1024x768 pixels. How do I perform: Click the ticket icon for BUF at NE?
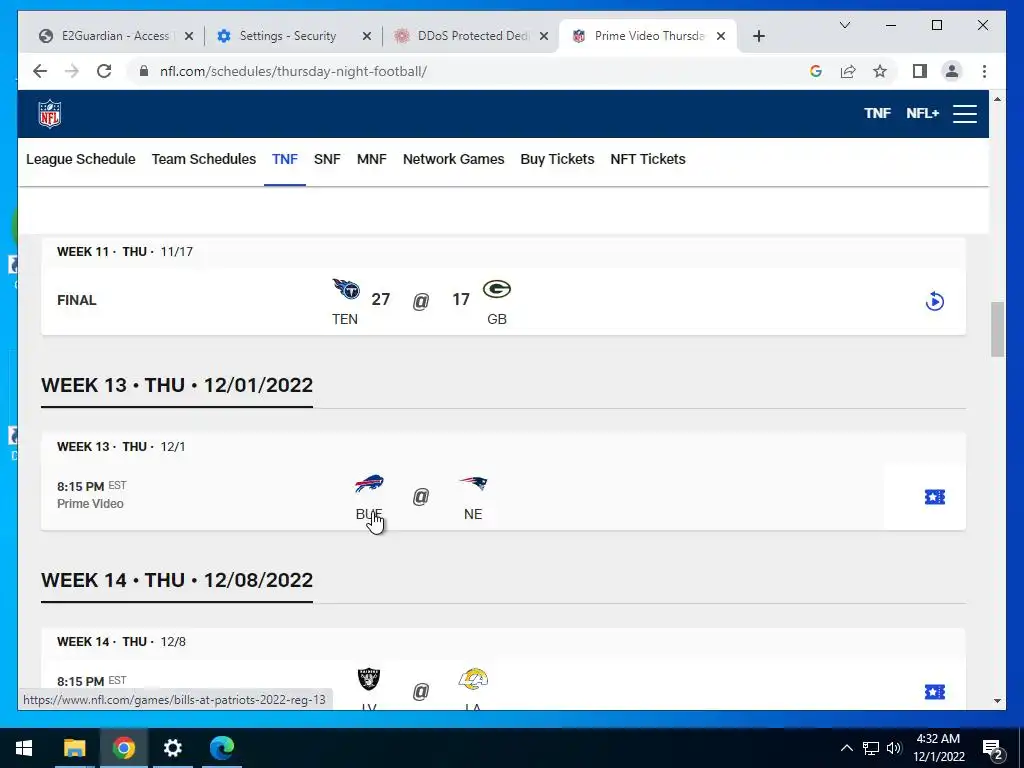[x=935, y=497]
